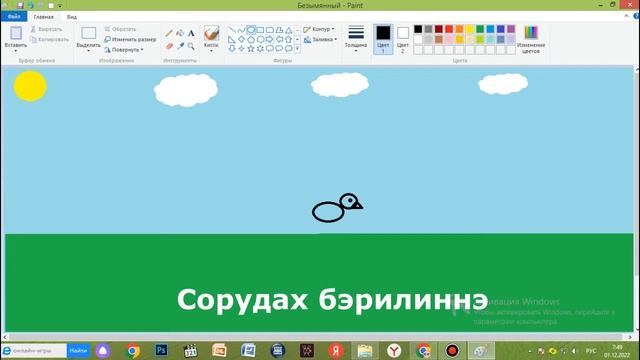Viewport: 640px width, 360px height.
Task: Open Yandex red Я icon in taskbar
Action: click(x=336, y=351)
